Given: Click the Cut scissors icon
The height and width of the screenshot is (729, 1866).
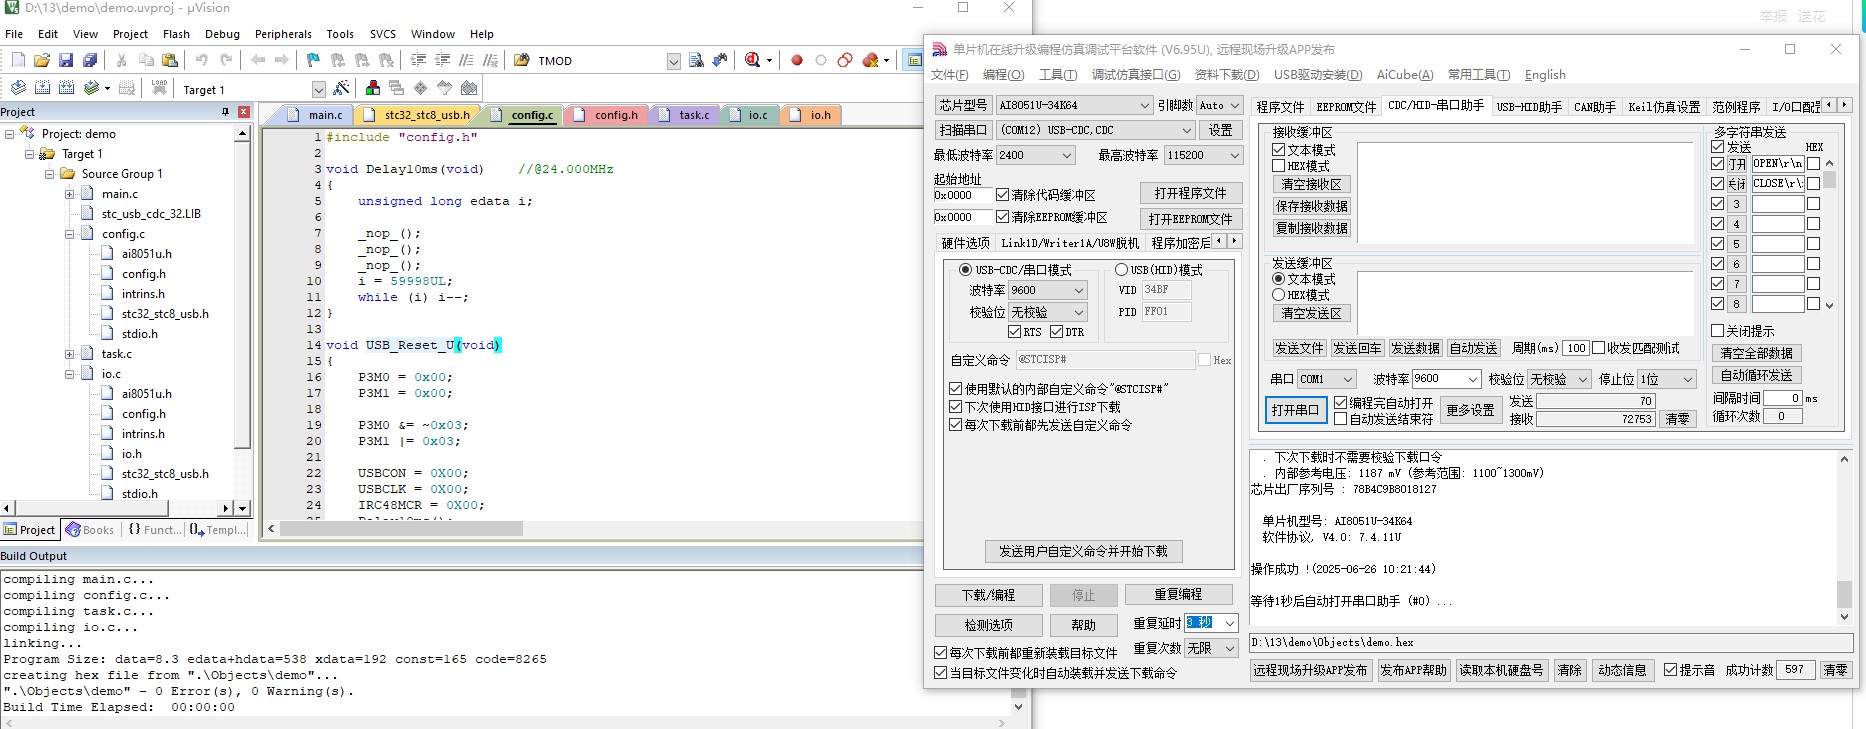Looking at the screenshot, I should click(121, 60).
